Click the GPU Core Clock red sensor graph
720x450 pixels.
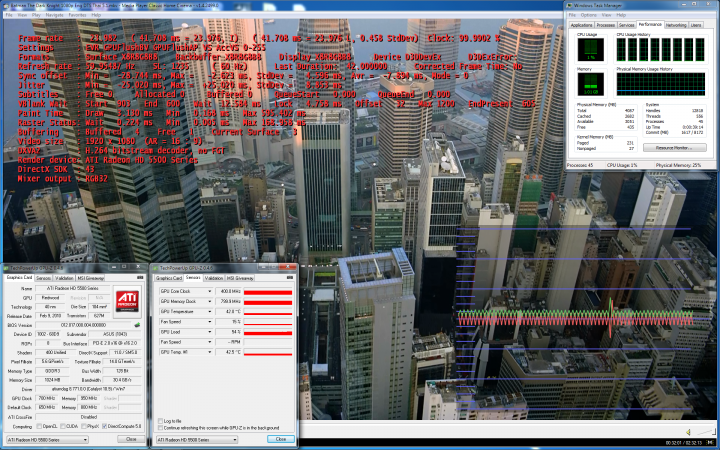point(268,292)
